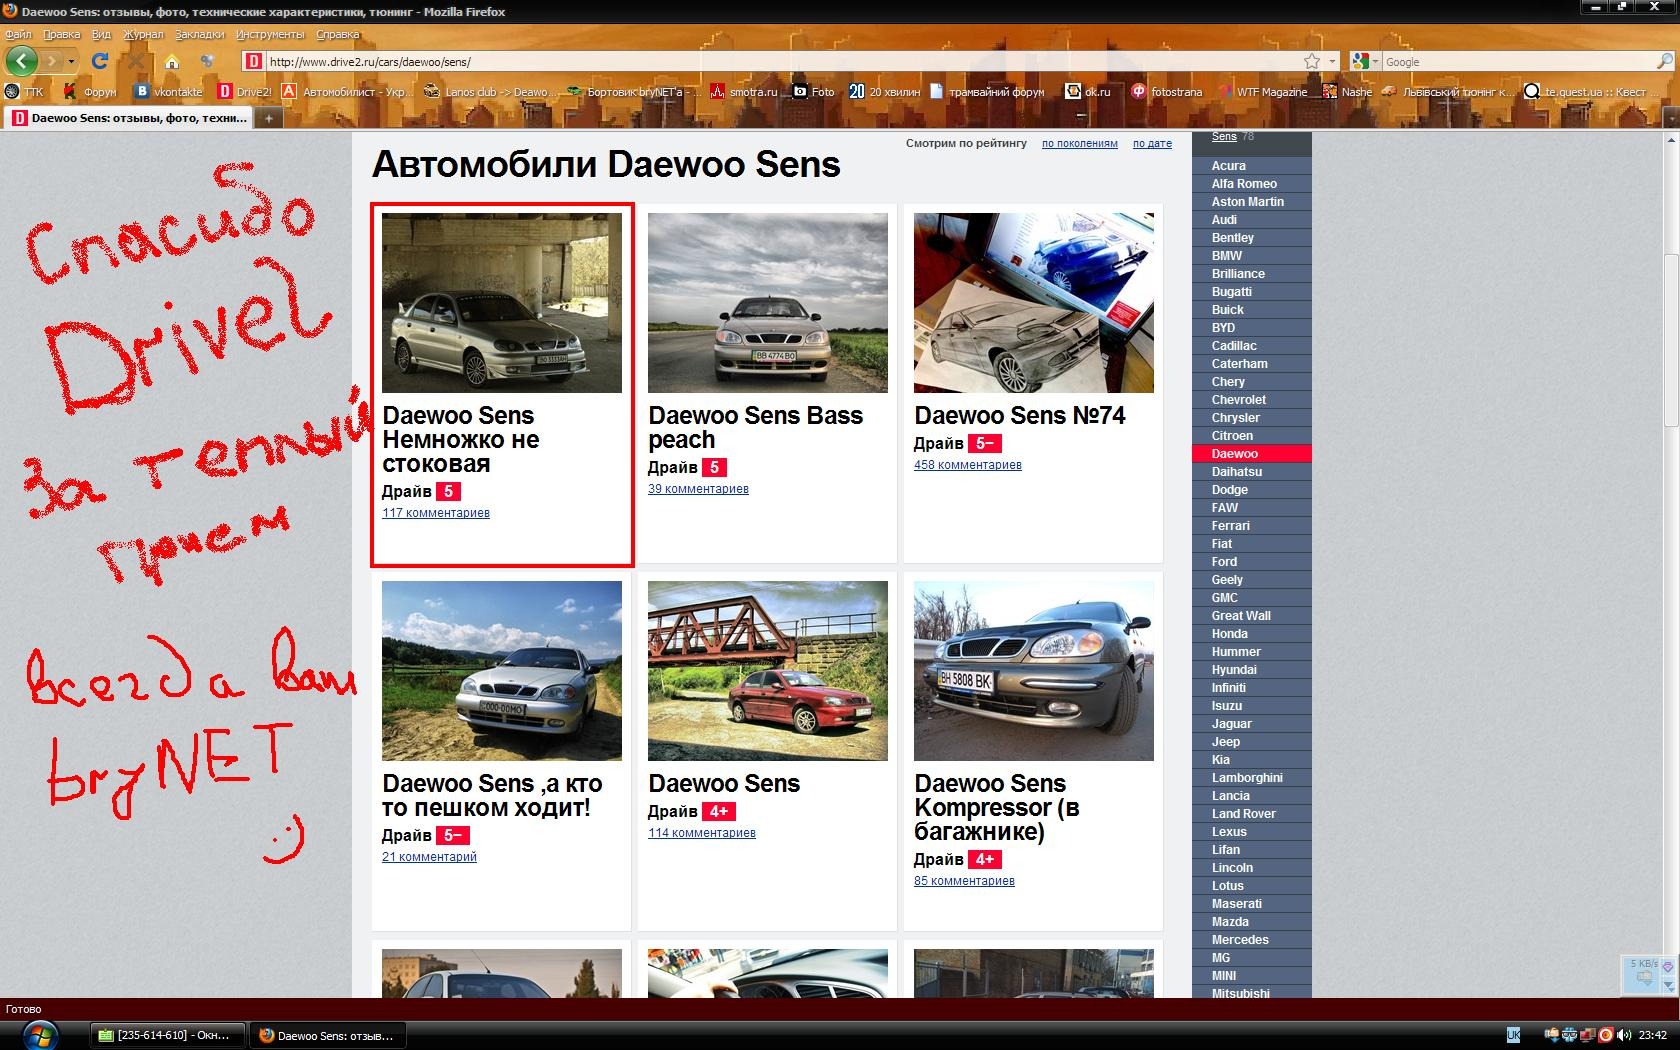Expand the URL bar history dropdown
Image resolution: width=1680 pixels, height=1050 pixels.
[x=1331, y=61]
